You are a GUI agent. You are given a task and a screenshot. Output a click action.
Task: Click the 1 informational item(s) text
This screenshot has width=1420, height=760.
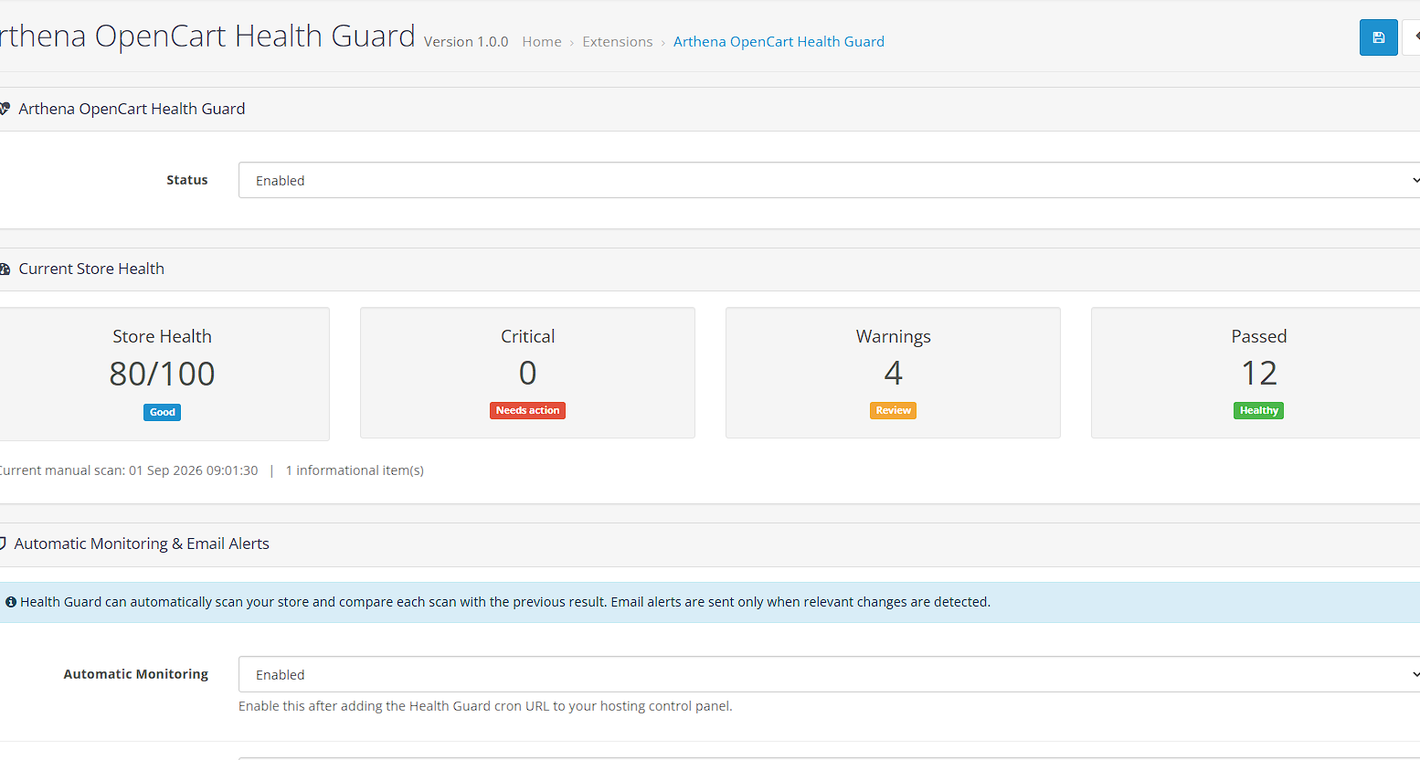355,470
